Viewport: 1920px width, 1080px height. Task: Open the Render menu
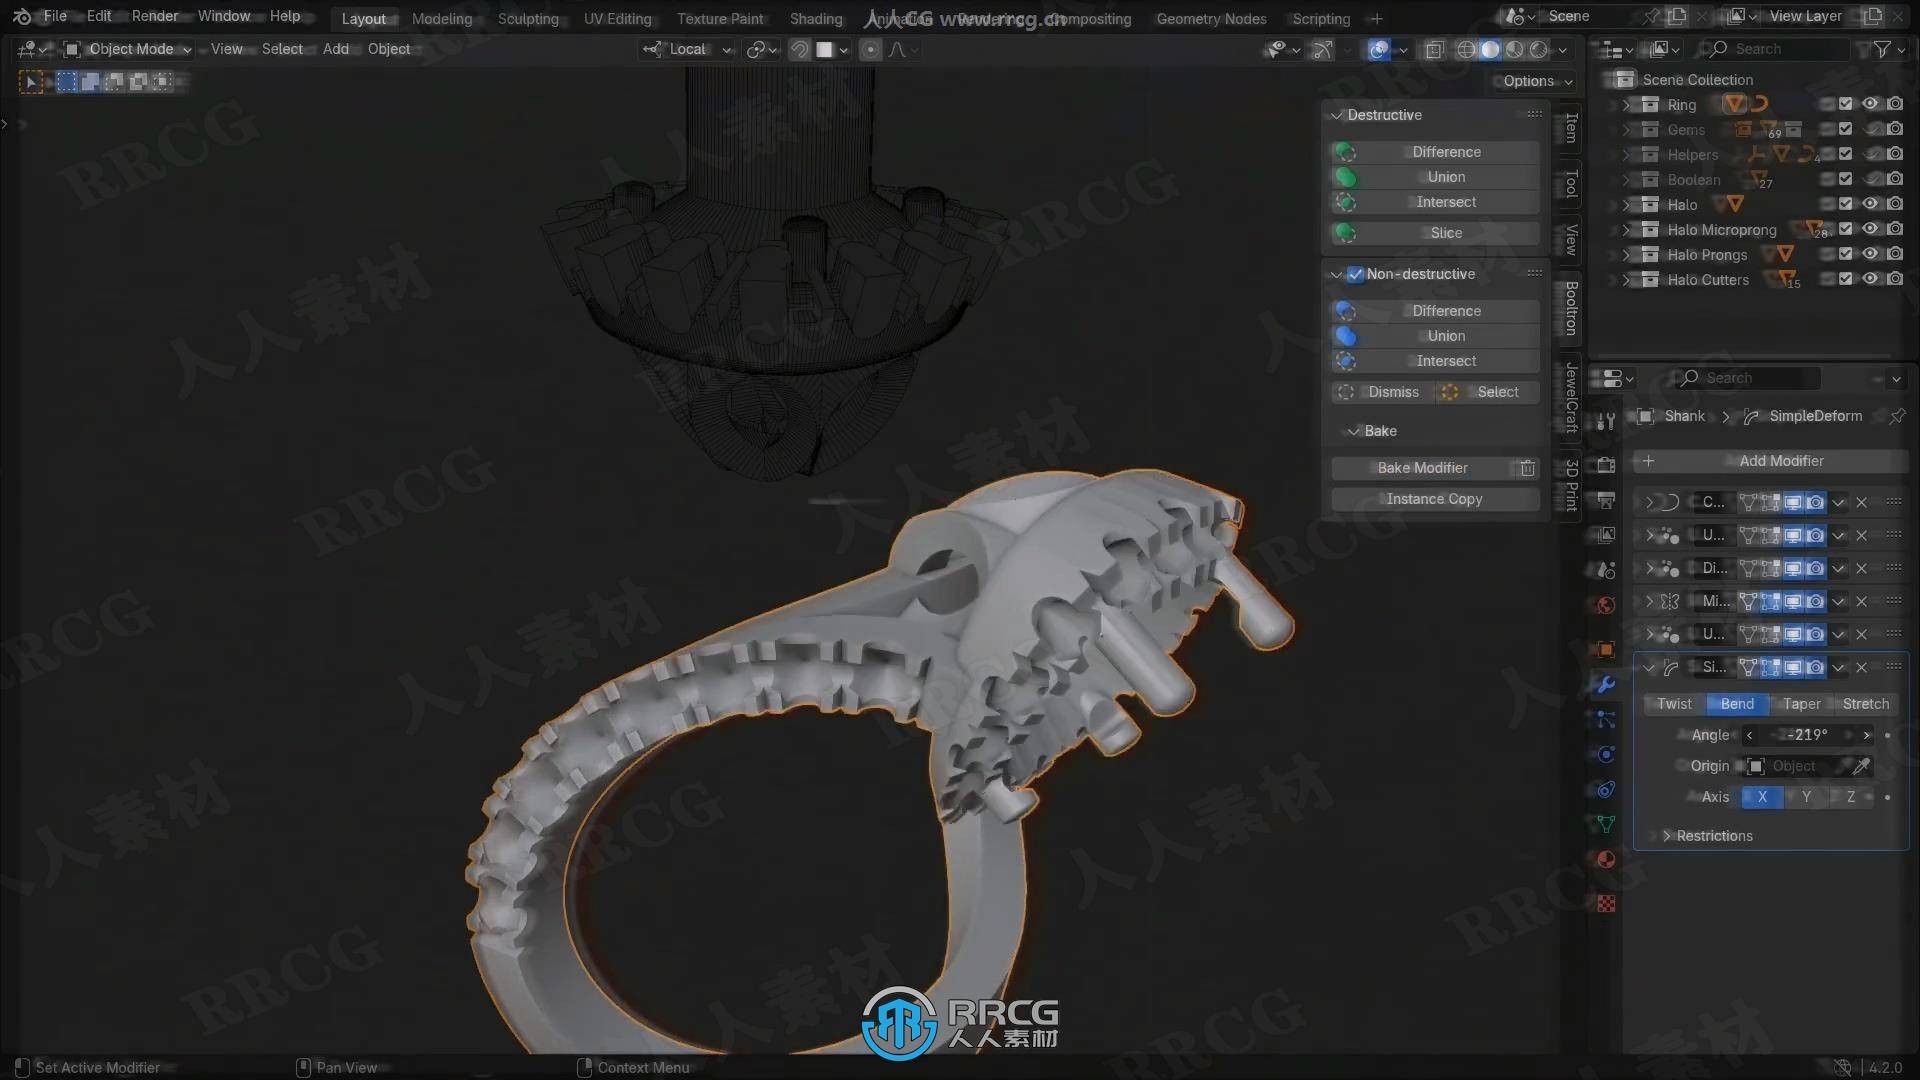[154, 16]
